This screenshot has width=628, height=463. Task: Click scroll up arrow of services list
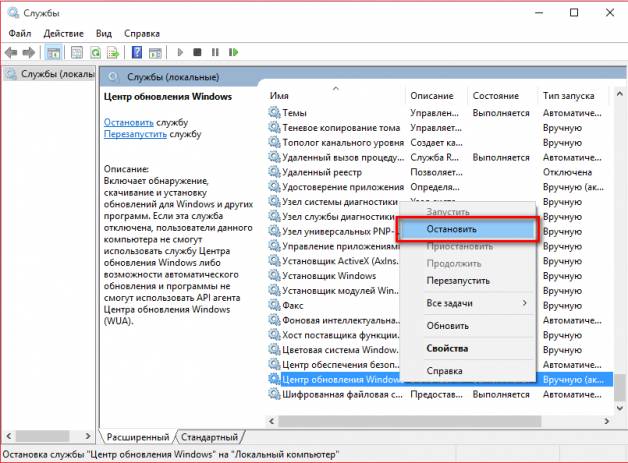[x=619, y=95]
